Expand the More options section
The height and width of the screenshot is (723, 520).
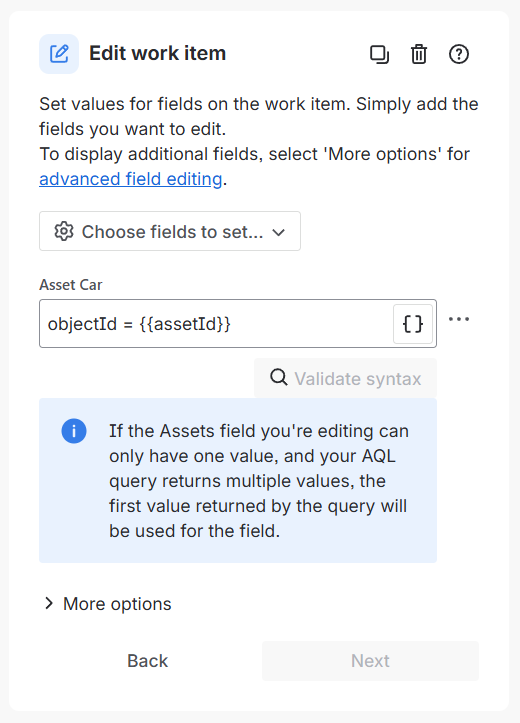[108, 604]
